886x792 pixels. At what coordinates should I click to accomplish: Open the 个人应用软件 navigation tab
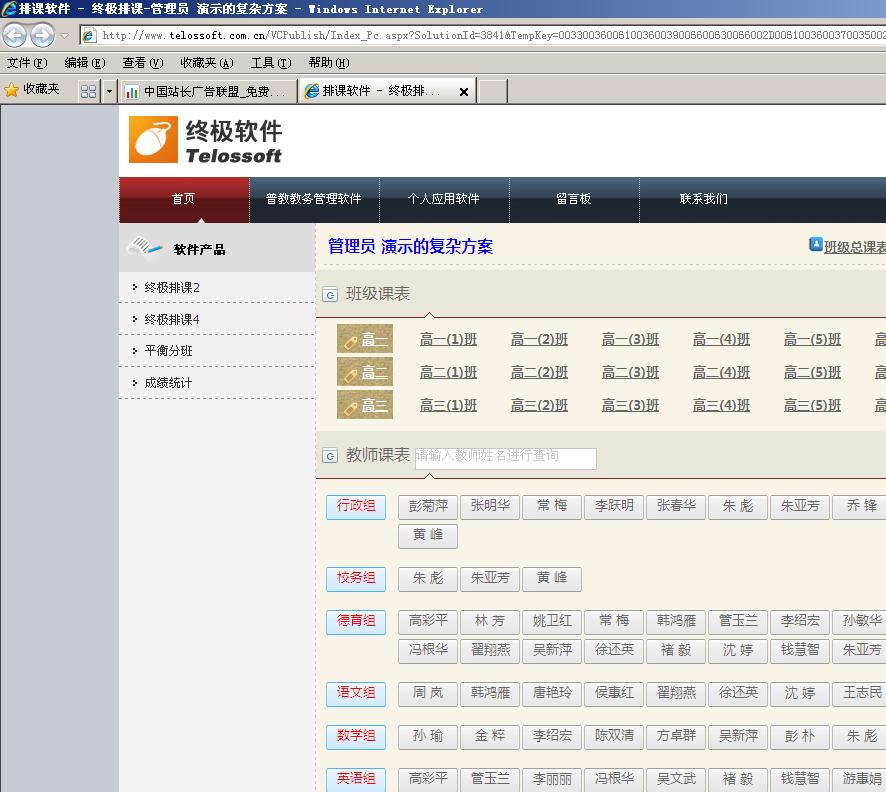pos(444,199)
